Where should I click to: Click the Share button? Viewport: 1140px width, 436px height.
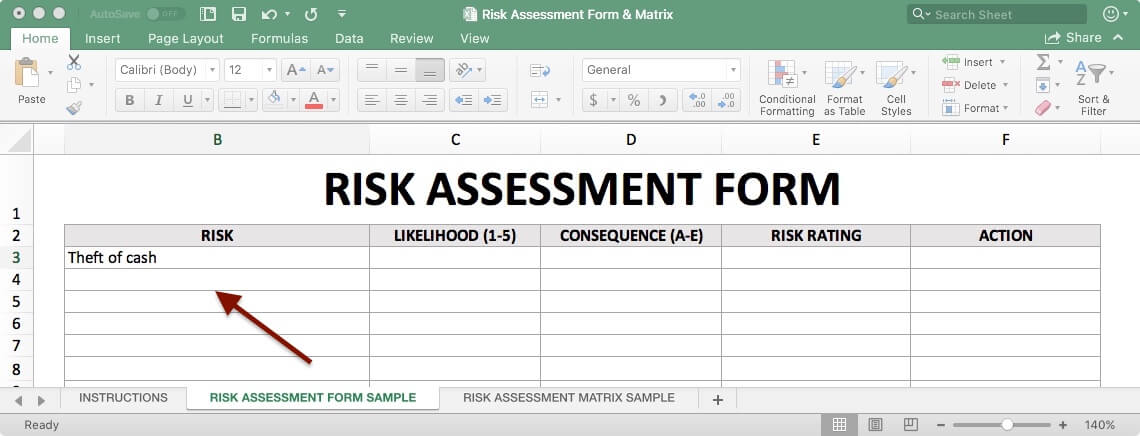click(1073, 38)
